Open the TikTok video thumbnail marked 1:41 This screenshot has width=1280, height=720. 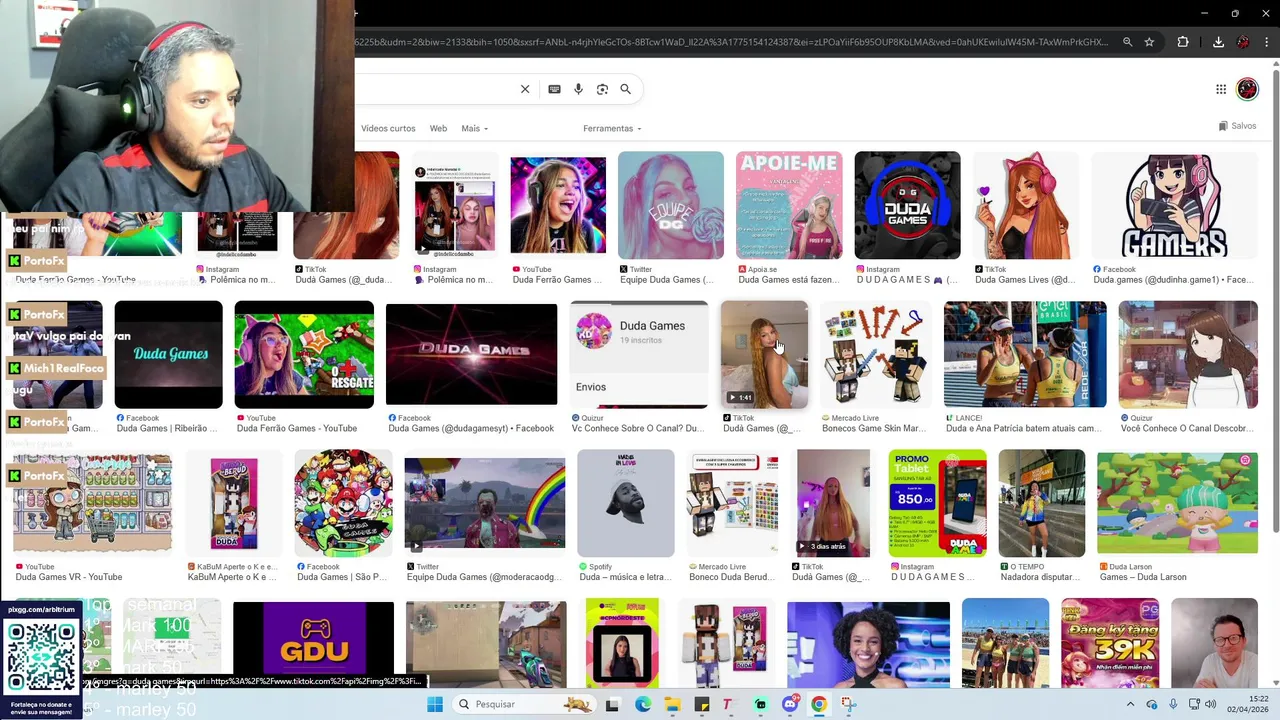pyautogui.click(x=764, y=354)
